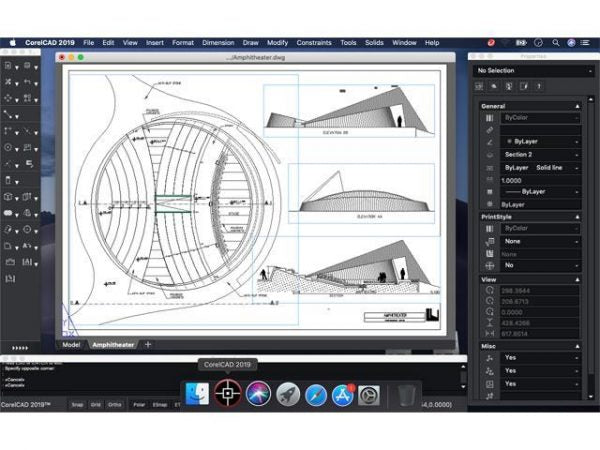Click the rounded pill-shaped solid icon in toolbar
The width and height of the screenshot is (600, 450).
click(8, 213)
